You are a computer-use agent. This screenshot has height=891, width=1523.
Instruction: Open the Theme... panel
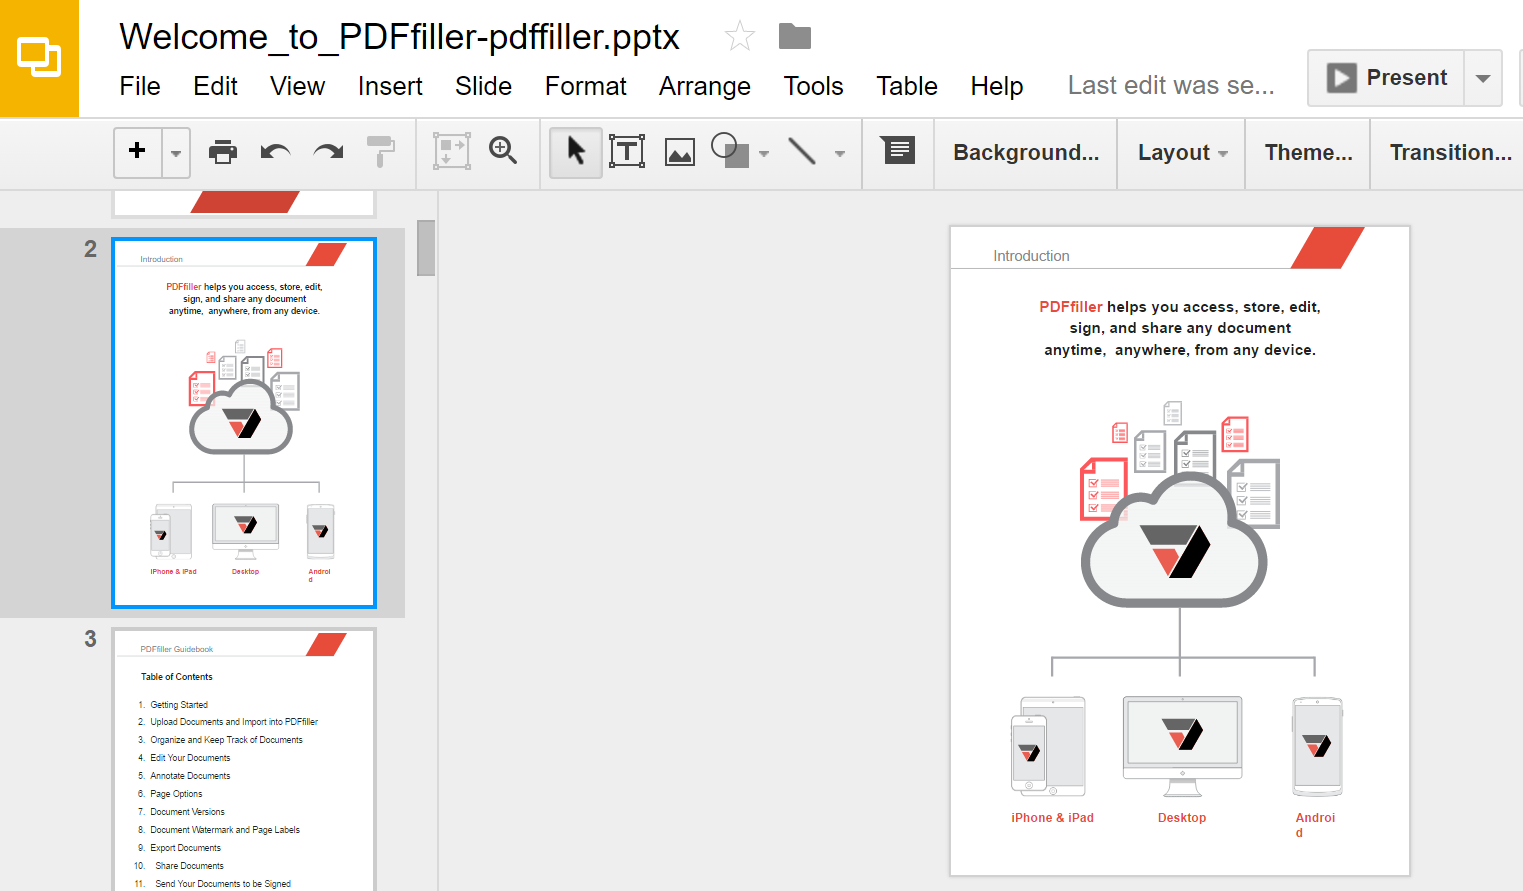[x=1308, y=152]
